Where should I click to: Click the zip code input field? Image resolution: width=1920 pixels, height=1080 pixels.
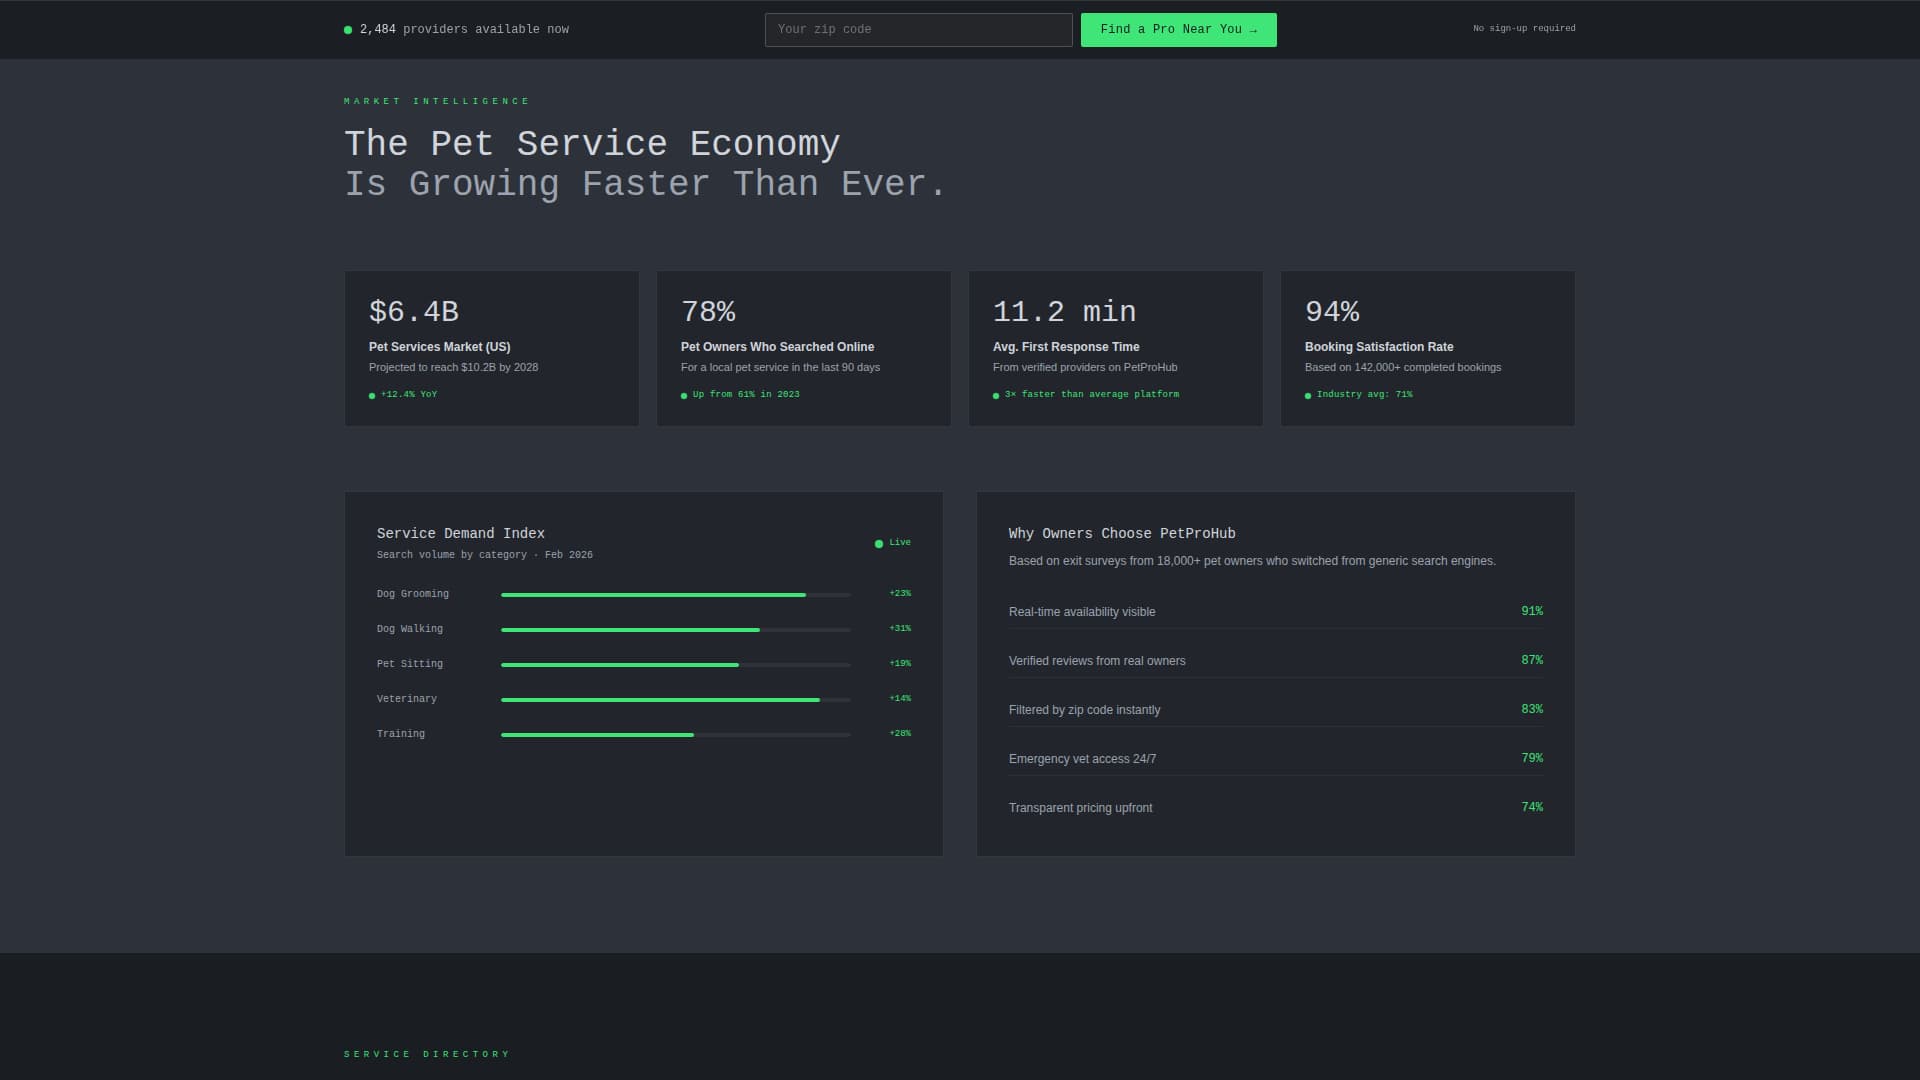coord(918,30)
